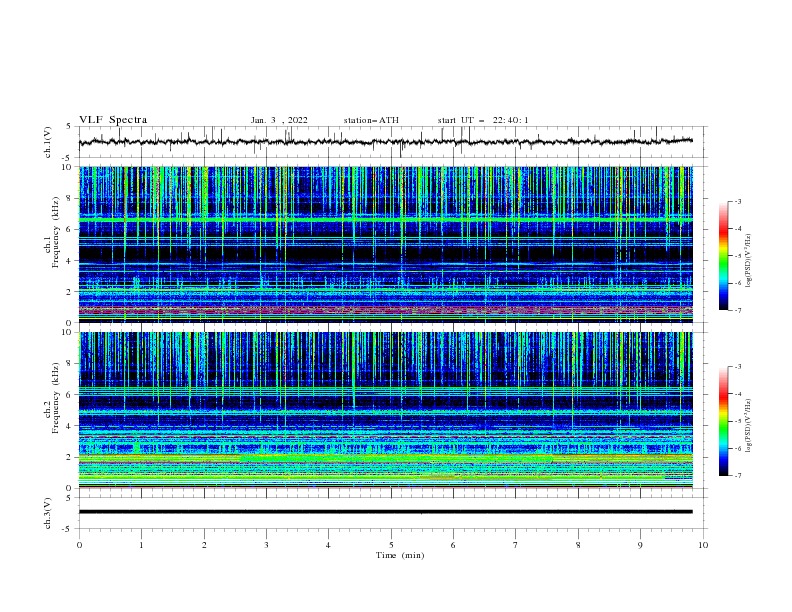Image resolution: width=792 pixels, height=612 pixels.
Task: Click time-axis tick label "8"
Action: point(578,545)
